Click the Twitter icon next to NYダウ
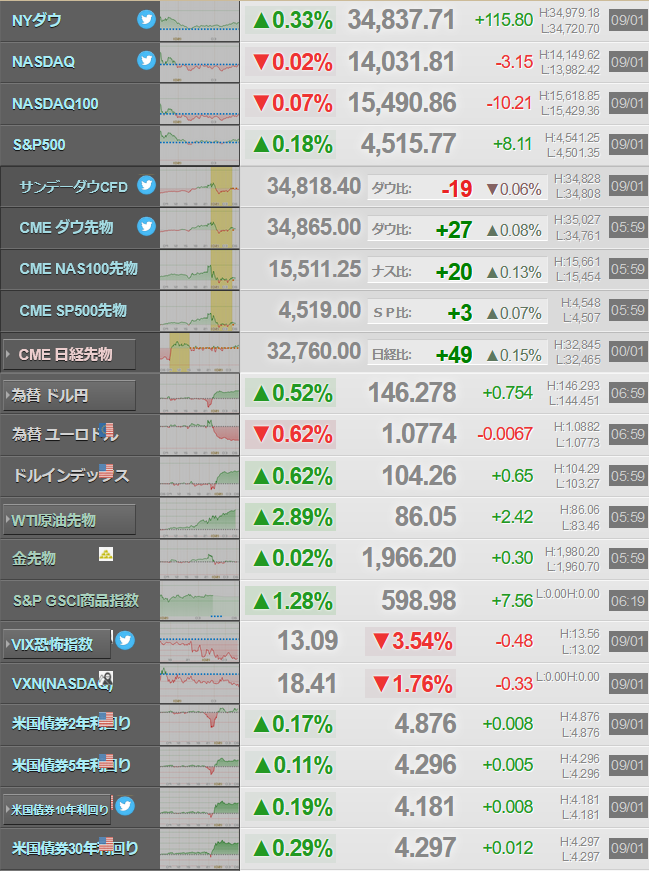The height and width of the screenshot is (871, 649). click(x=146, y=19)
